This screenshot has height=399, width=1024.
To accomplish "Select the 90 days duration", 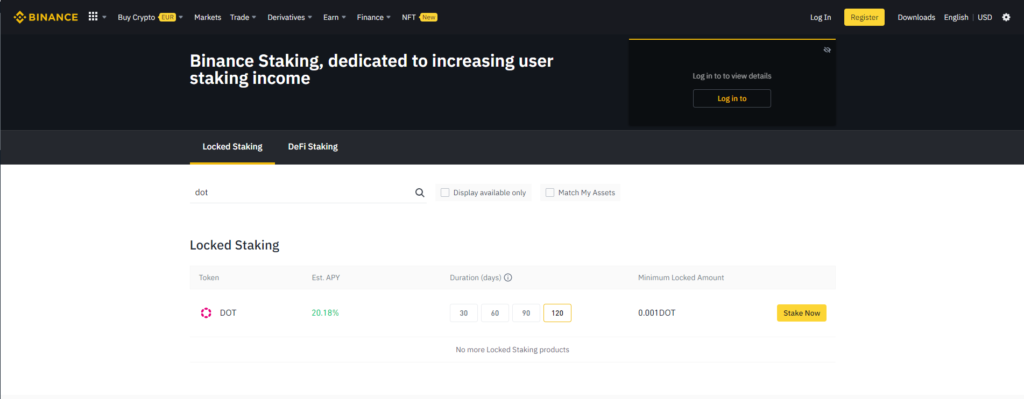I will coord(526,313).
